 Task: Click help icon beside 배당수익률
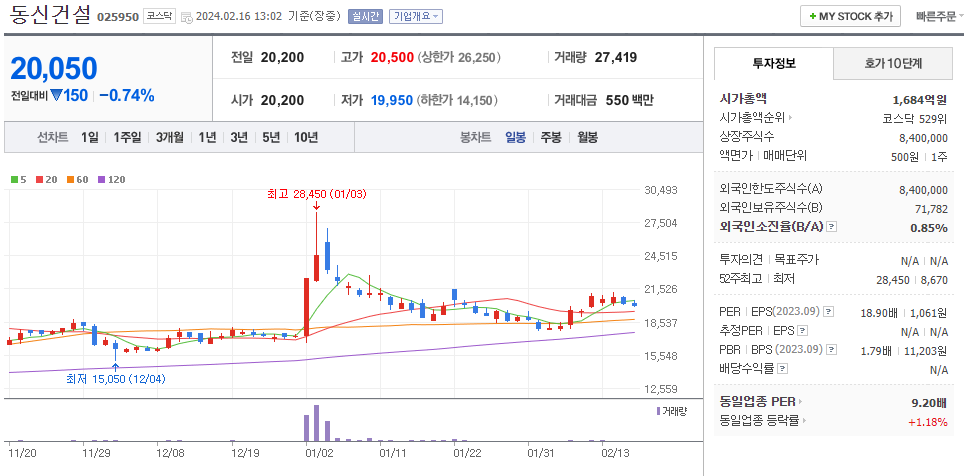pyautogui.click(x=782, y=369)
